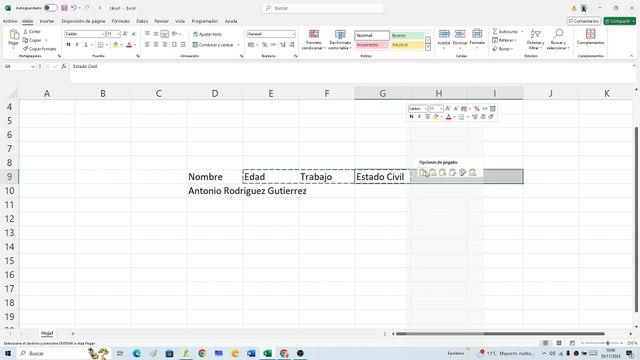Image resolution: width=640 pixels, height=360 pixels.
Task: Collapse the ribbon using the chevron
Action: pos(631,56)
